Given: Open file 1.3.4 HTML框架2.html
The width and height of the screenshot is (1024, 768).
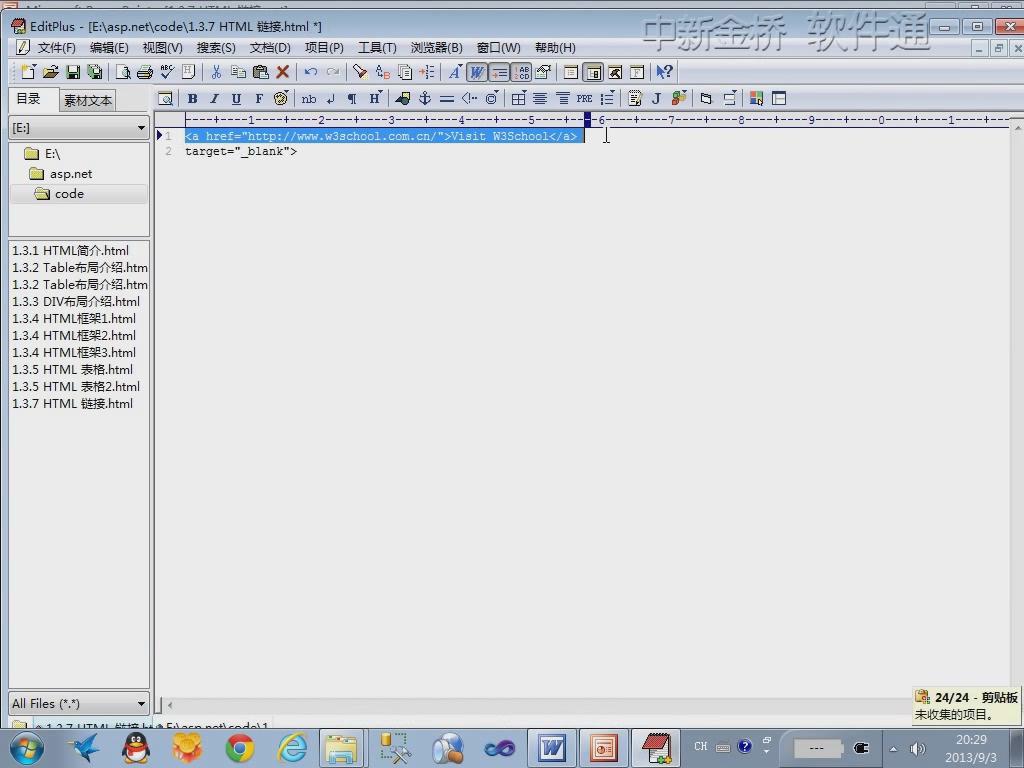Looking at the screenshot, I should (74, 336).
